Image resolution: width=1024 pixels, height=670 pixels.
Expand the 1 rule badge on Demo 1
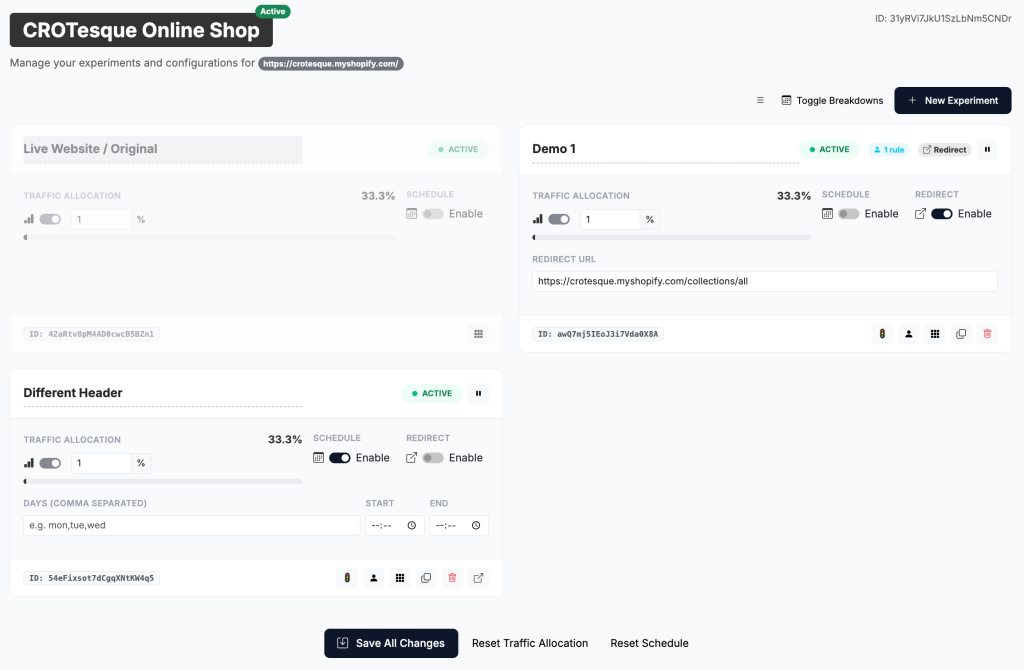click(x=888, y=148)
